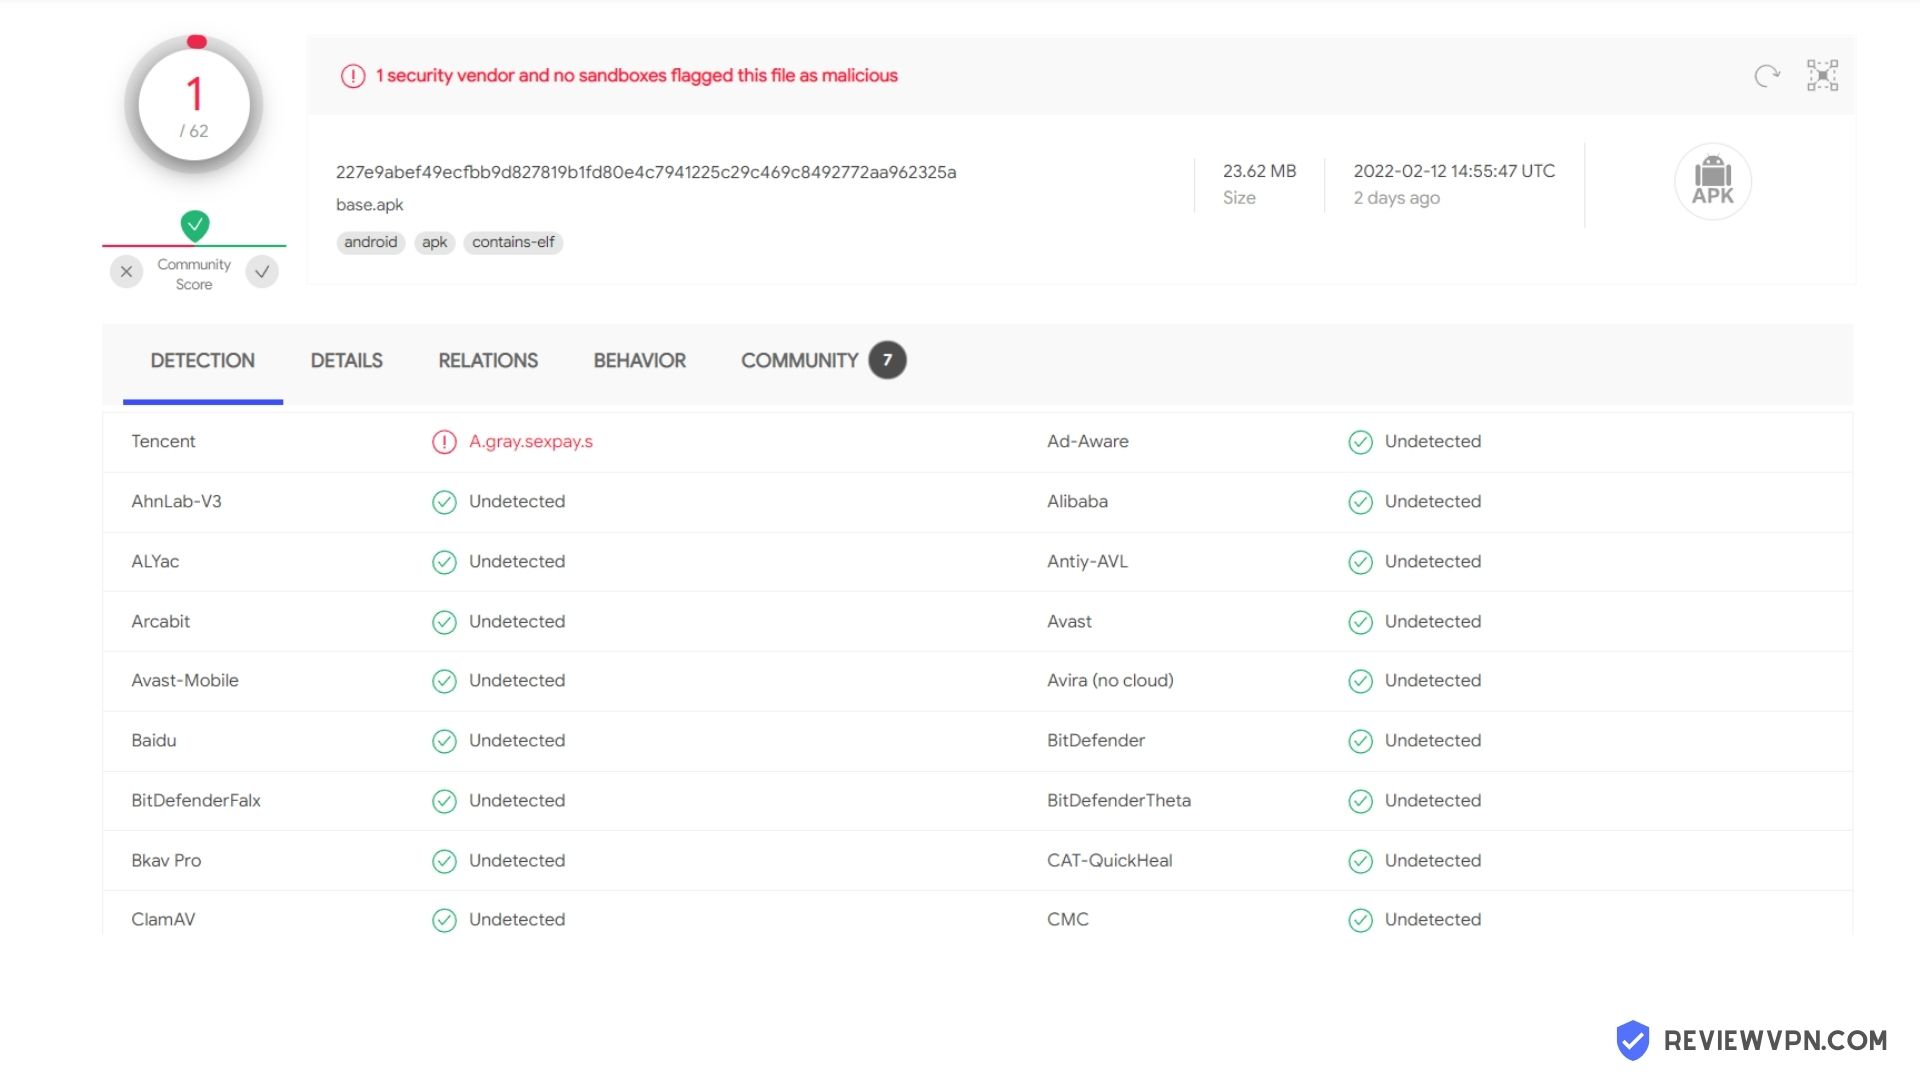This screenshot has width=1920, height=1080.
Task: Open the COMMUNITY tab
Action: click(823, 361)
